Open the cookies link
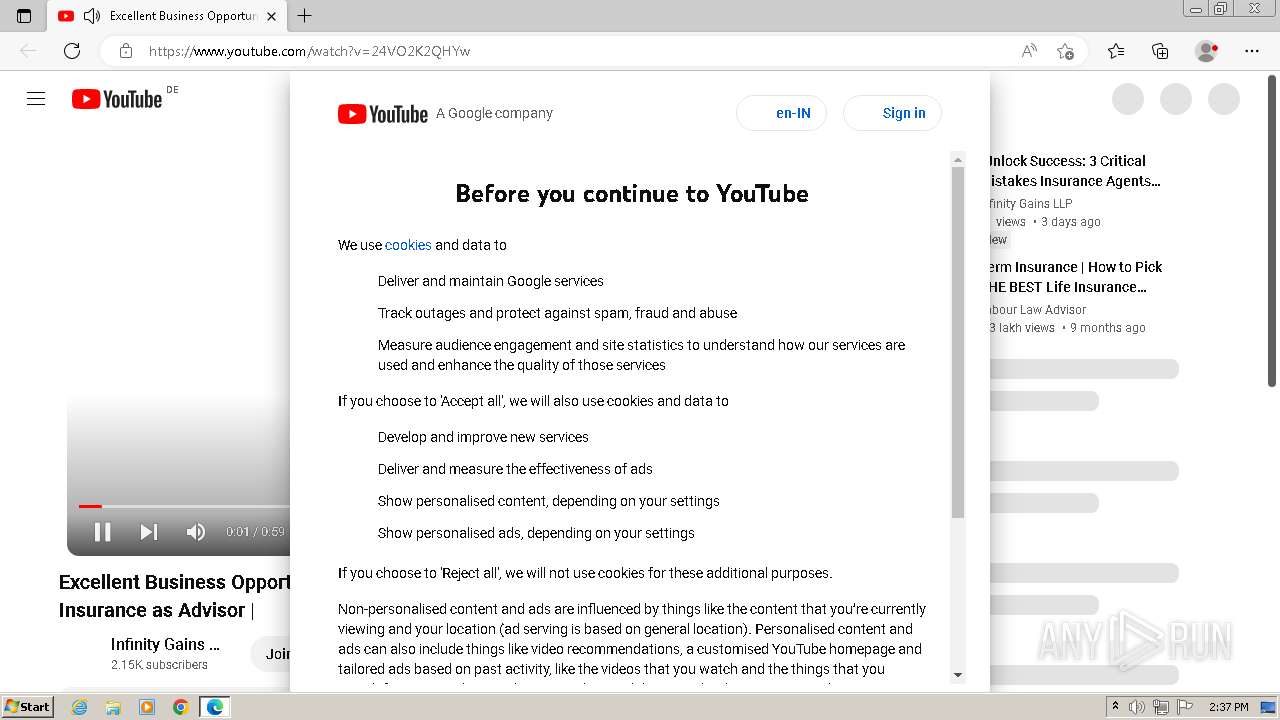 (x=408, y=245)
